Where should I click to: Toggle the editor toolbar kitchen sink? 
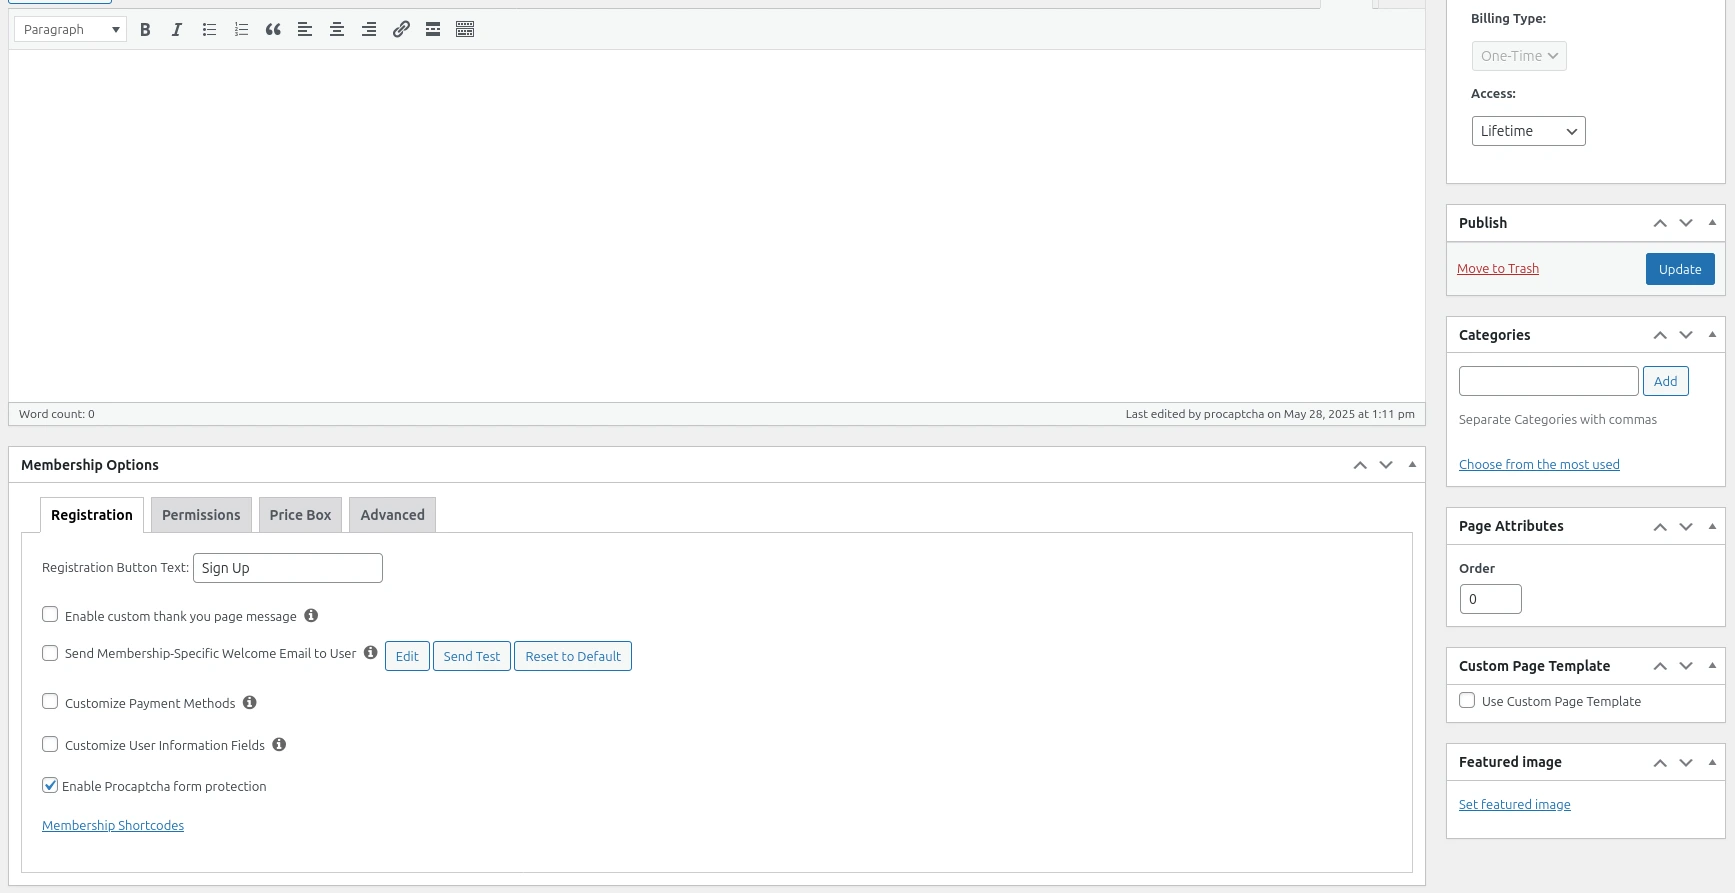click(465, 30)
